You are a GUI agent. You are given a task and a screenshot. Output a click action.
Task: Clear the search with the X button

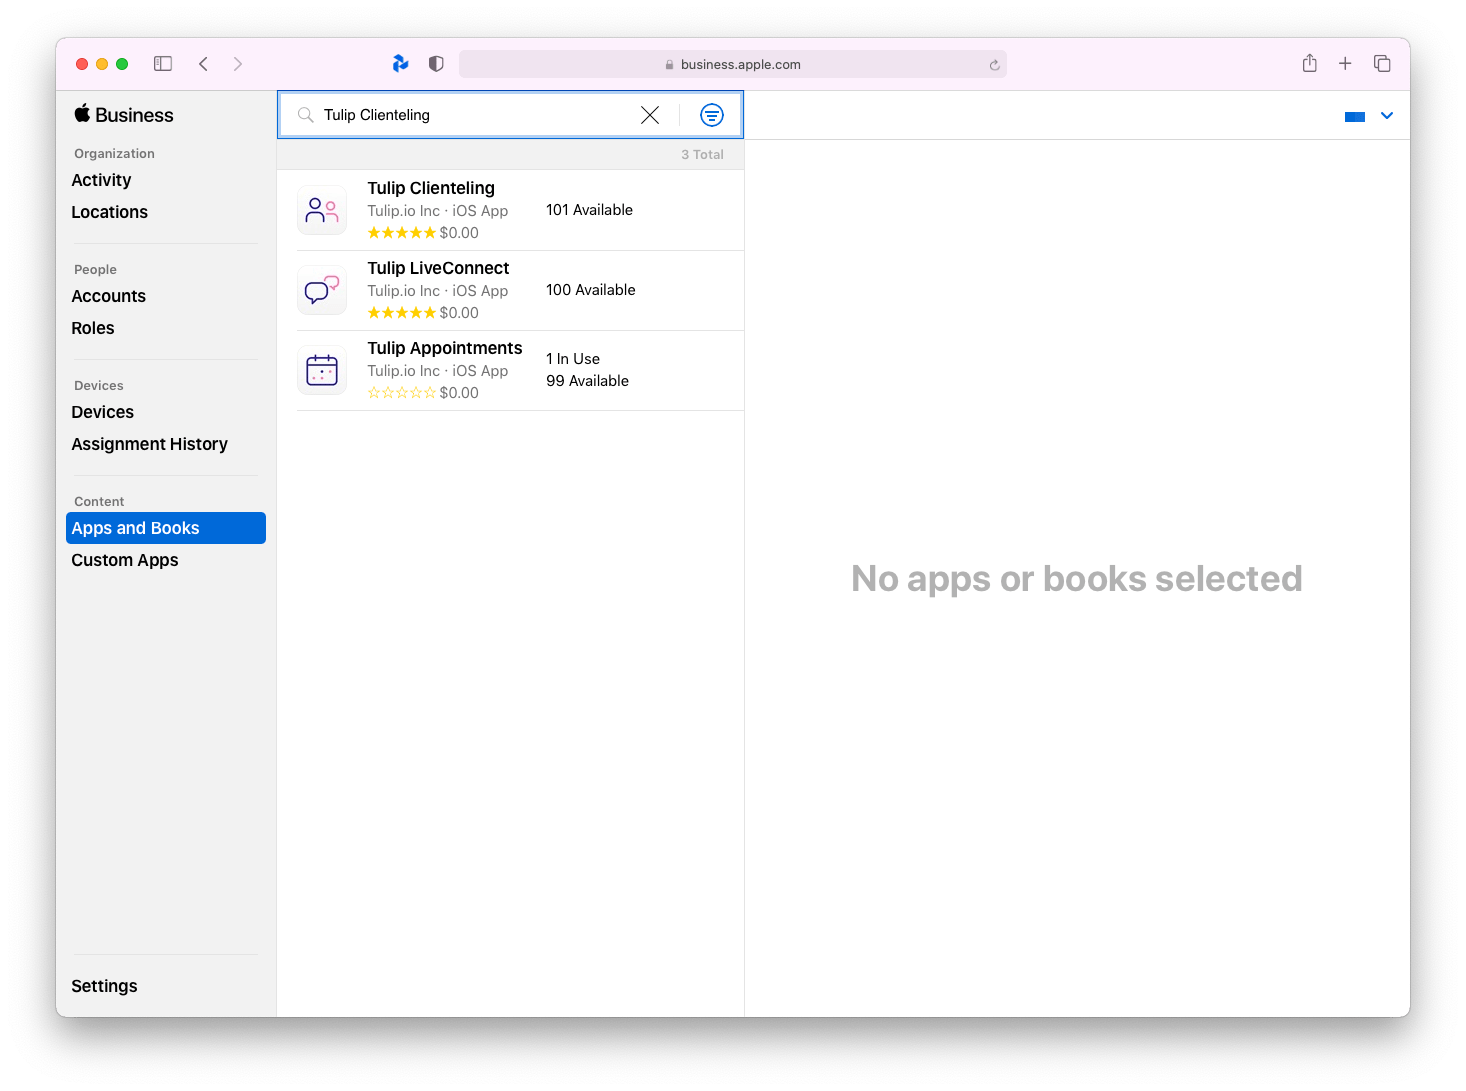(x=650, y=114)
